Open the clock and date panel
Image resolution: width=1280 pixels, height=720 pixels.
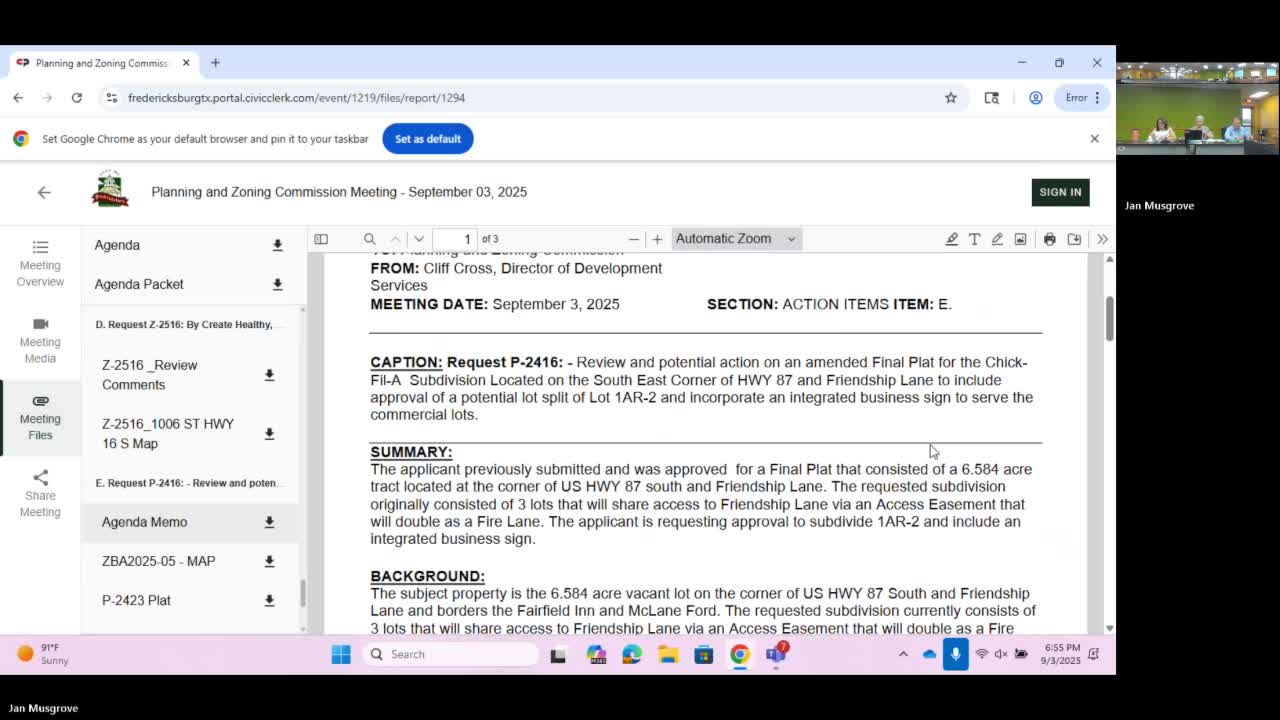[1059, 654]
